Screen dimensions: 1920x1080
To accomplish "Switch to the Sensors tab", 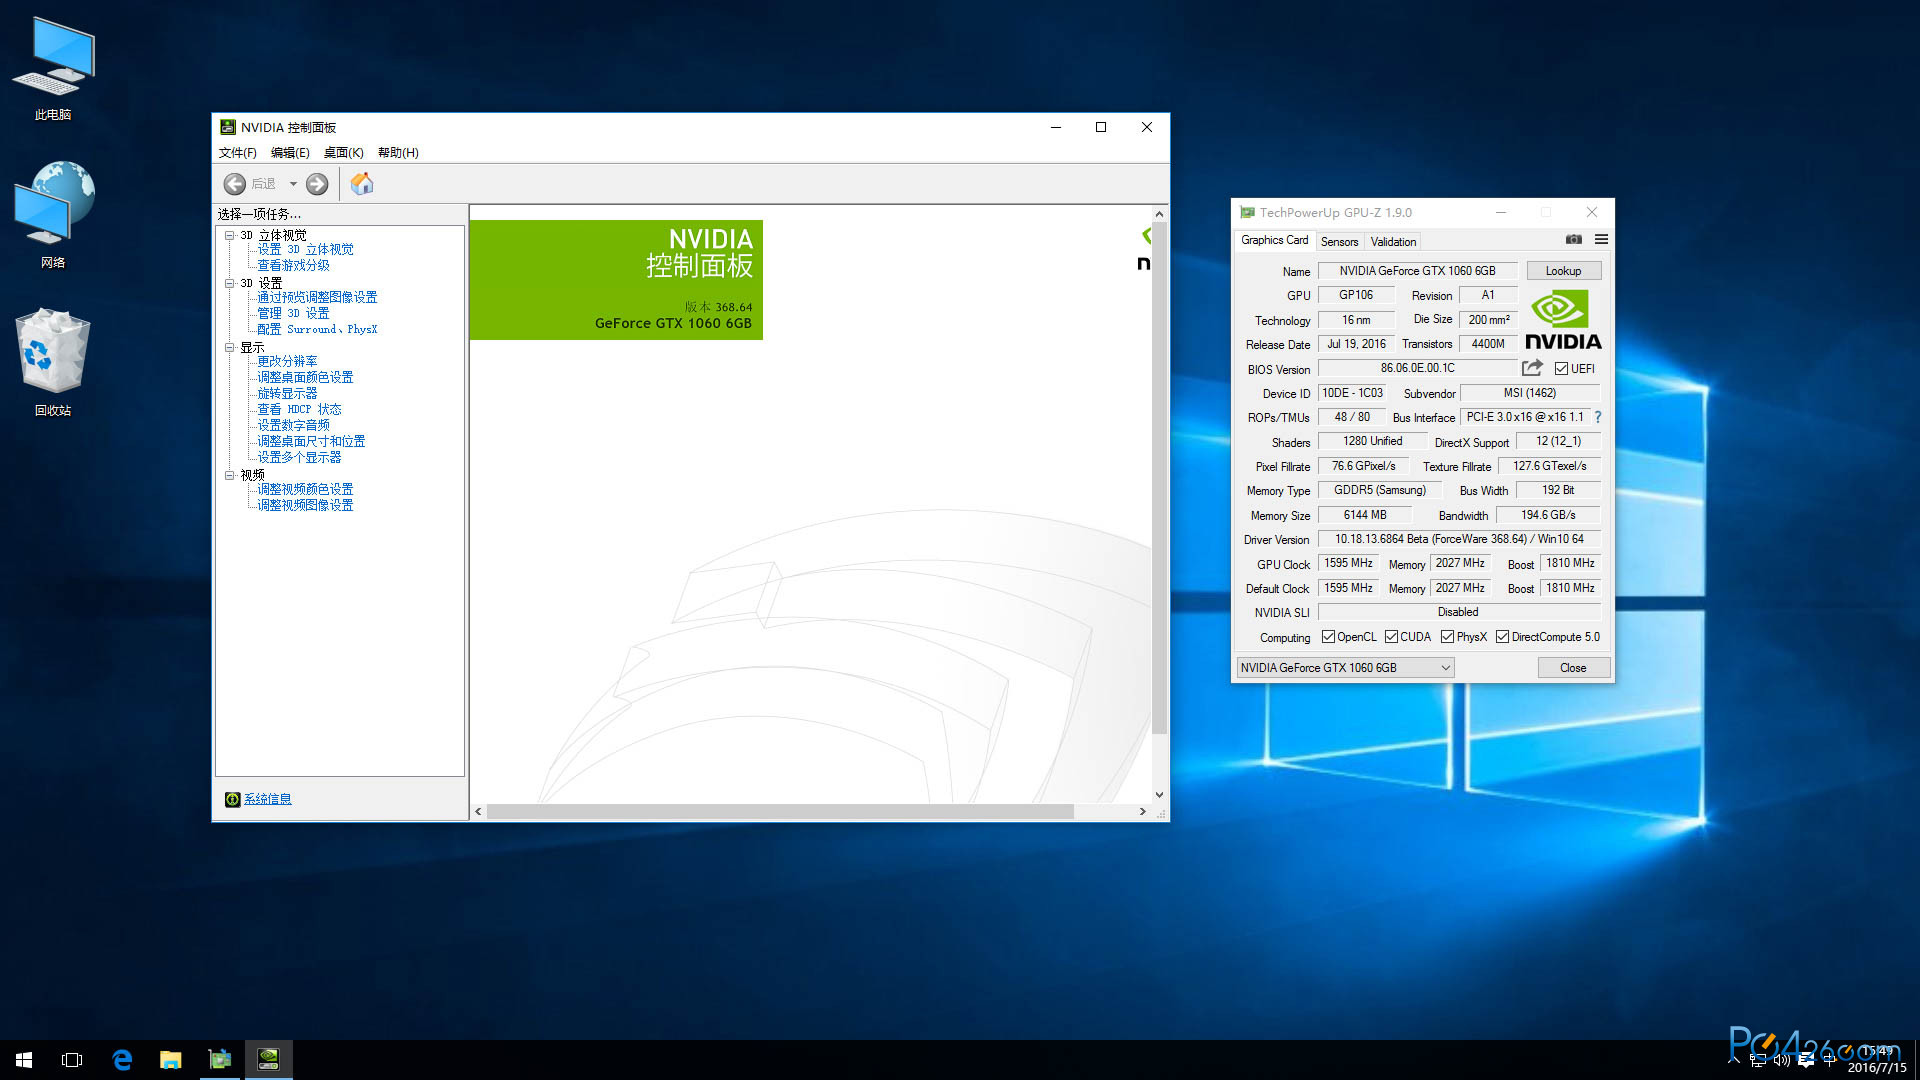I will (x=1339, y=242).
